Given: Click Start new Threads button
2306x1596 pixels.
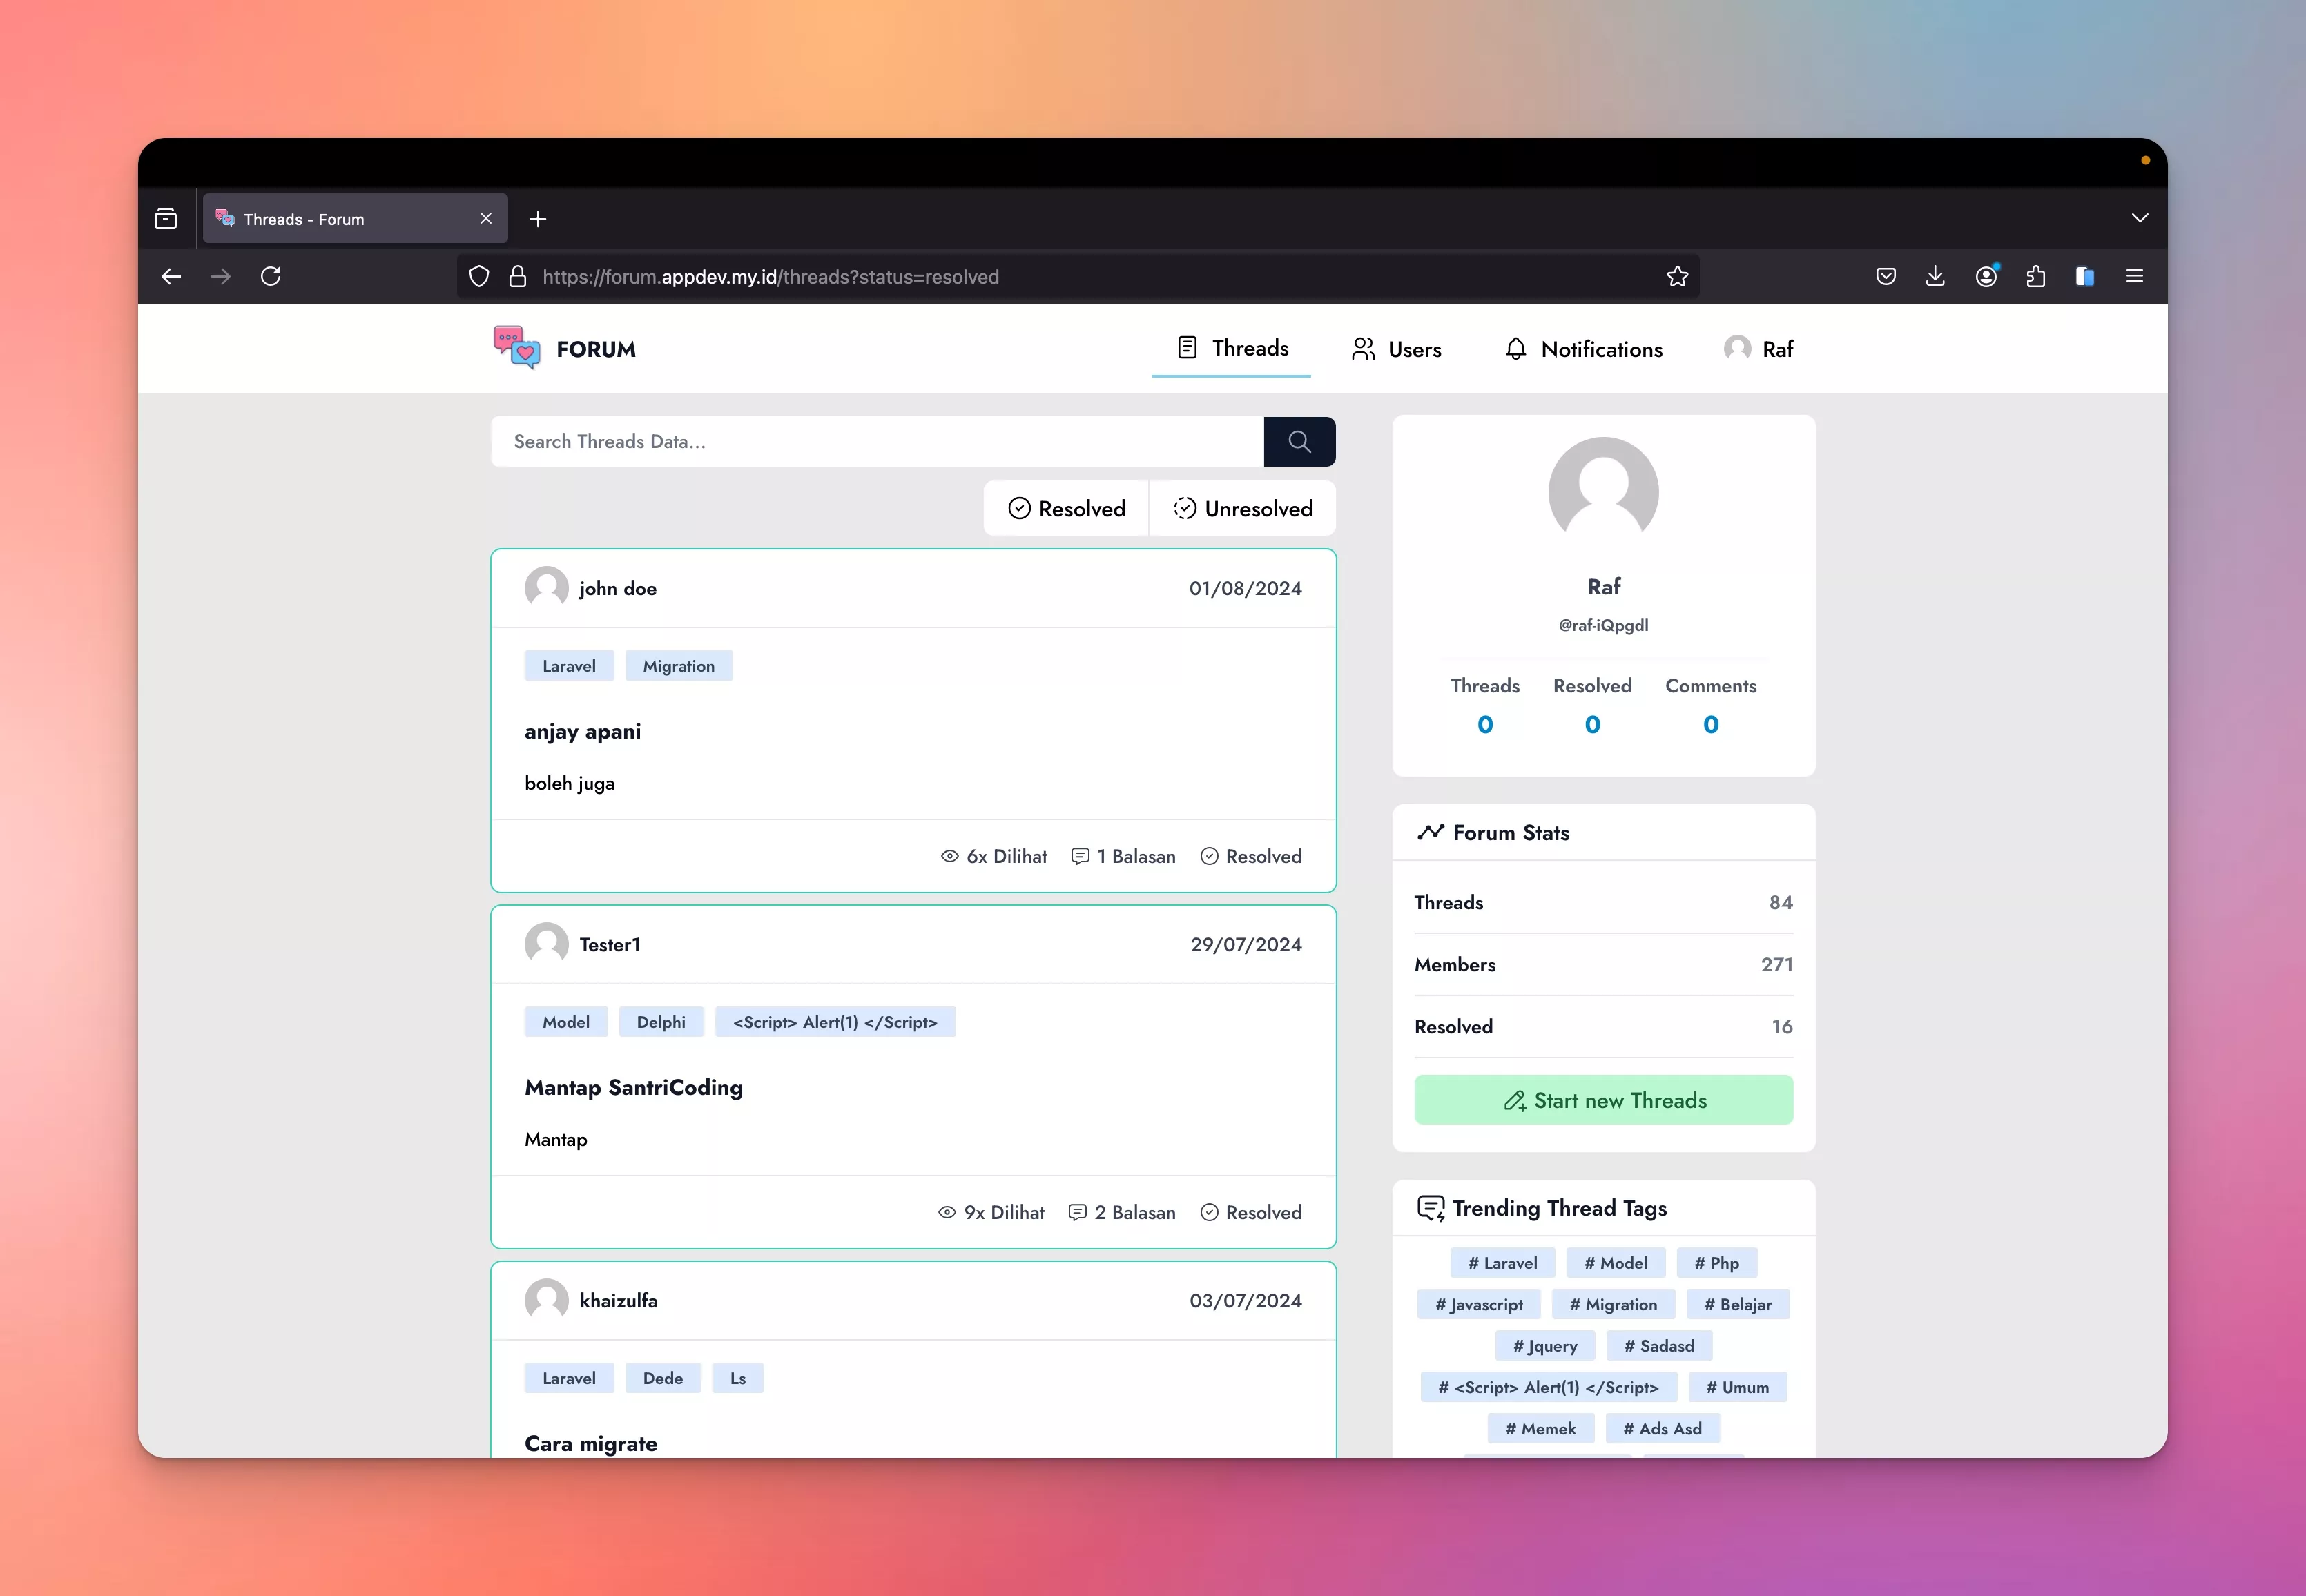Looking at the screenshot, I should [x=1603, y=1100].
